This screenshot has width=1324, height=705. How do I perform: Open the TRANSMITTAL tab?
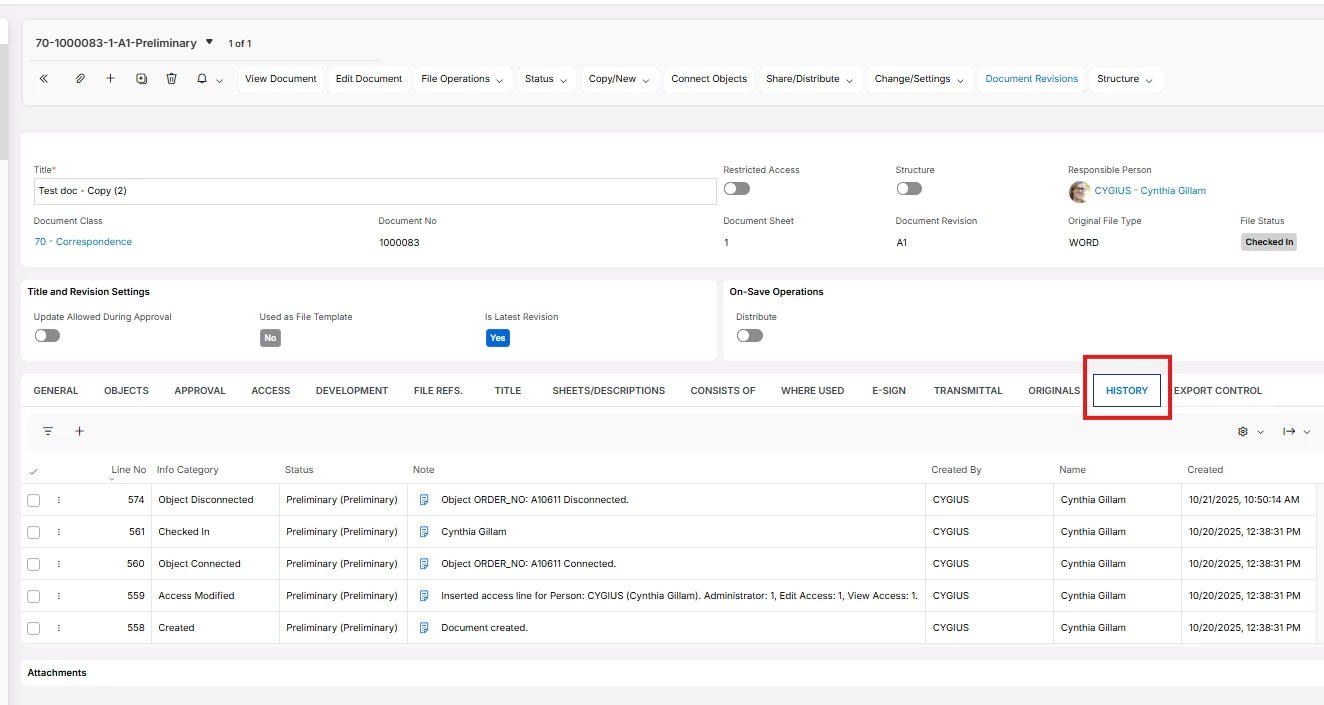pos(967,391)
